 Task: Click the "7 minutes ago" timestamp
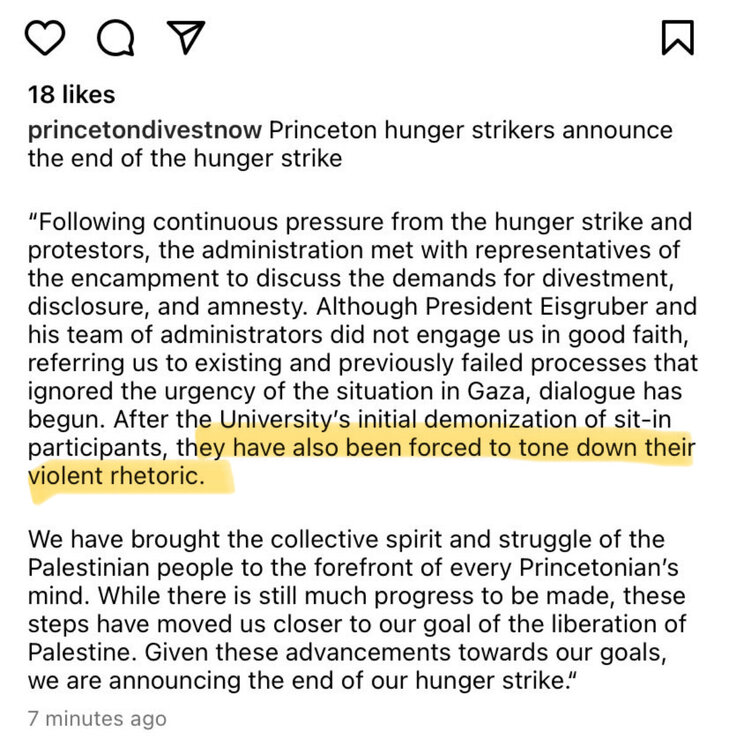tap(96, 718)
